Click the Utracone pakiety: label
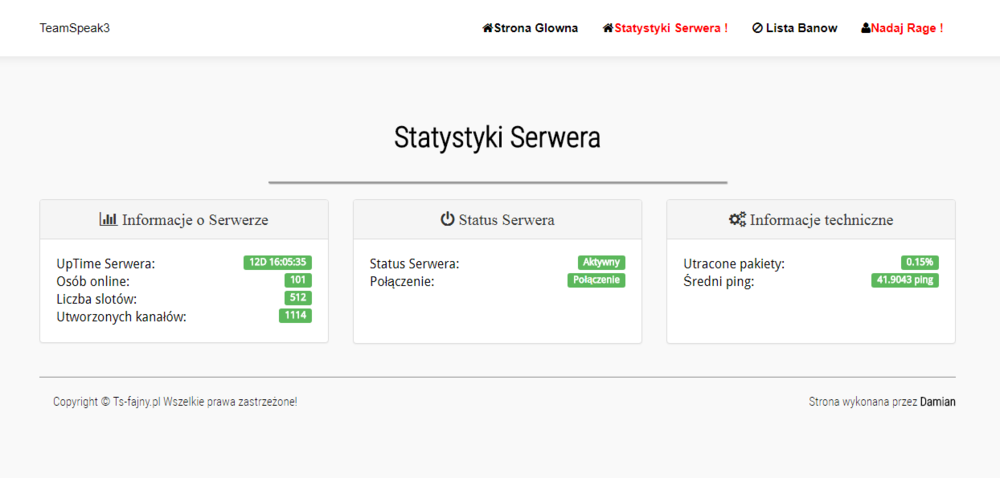The height and width of the screenshot is (478, 1000). [x=734, y=264]
